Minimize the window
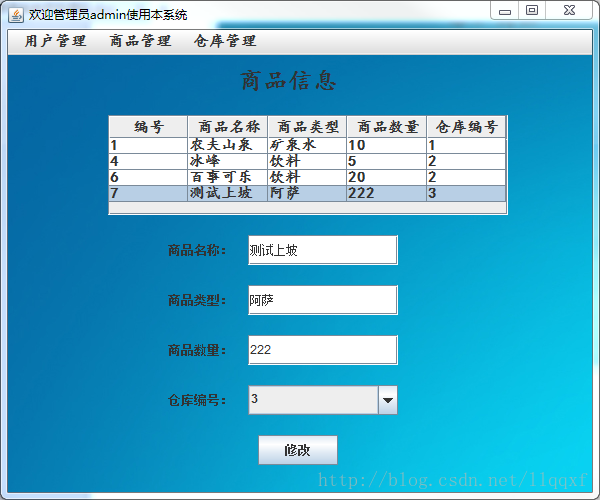Image resolution: width=600 pixels, height=500 pixels. click(505, 10)
